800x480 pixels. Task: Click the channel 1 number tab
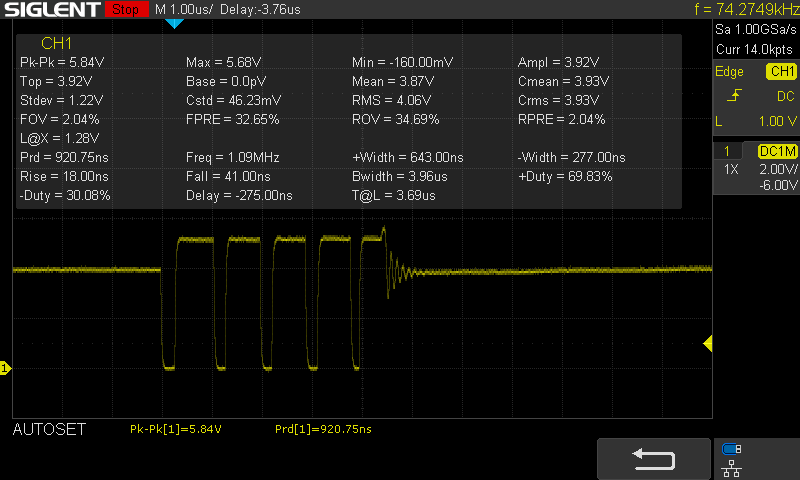click(727, 151)
